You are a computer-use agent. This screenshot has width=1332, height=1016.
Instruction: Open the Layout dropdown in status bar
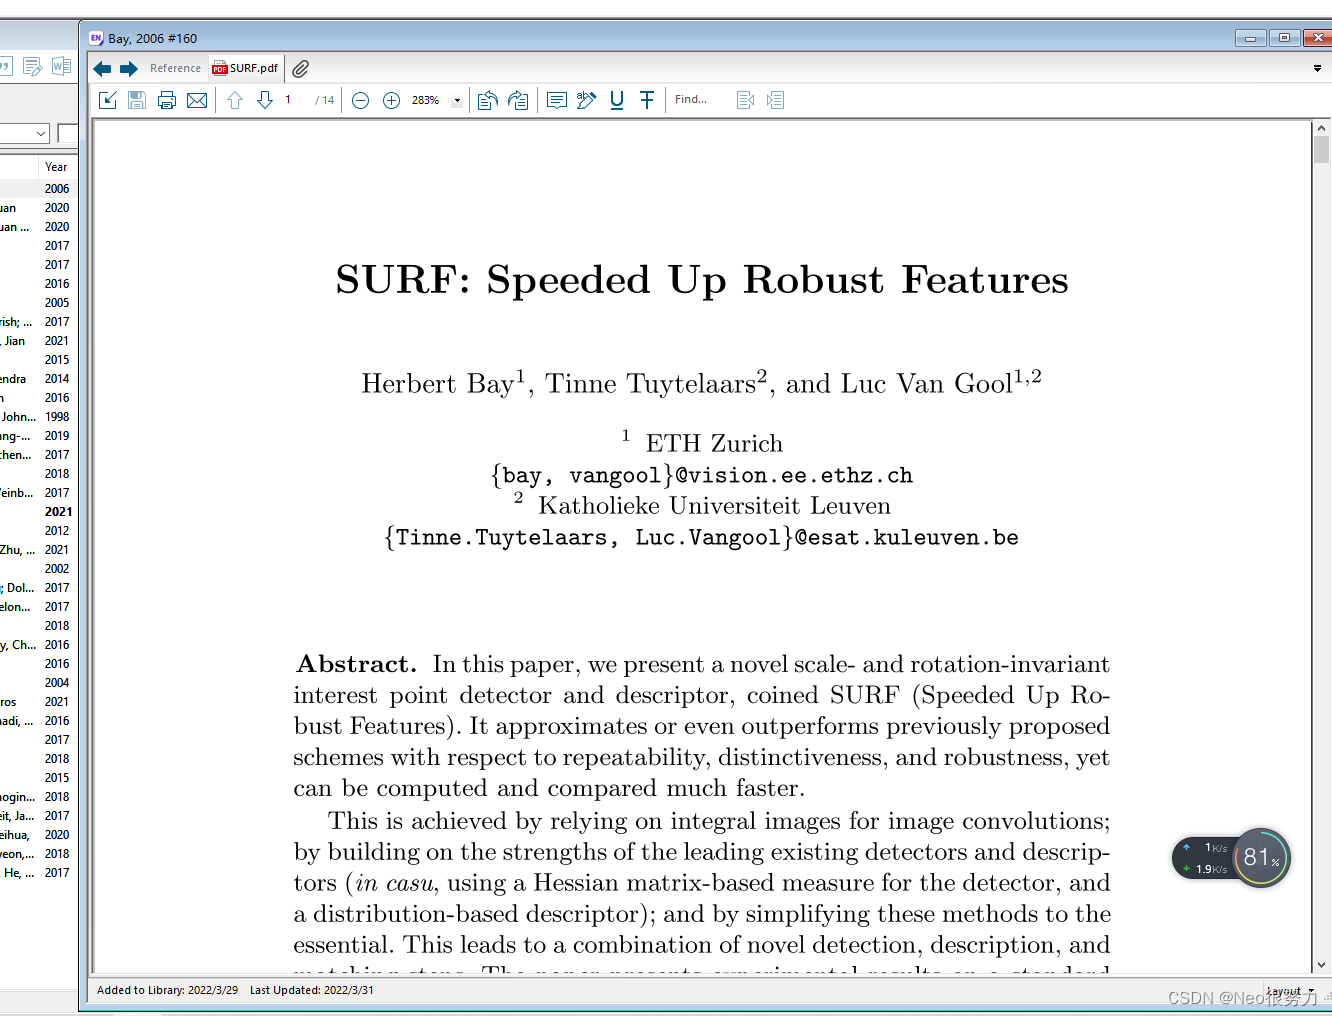point(1290,991)
